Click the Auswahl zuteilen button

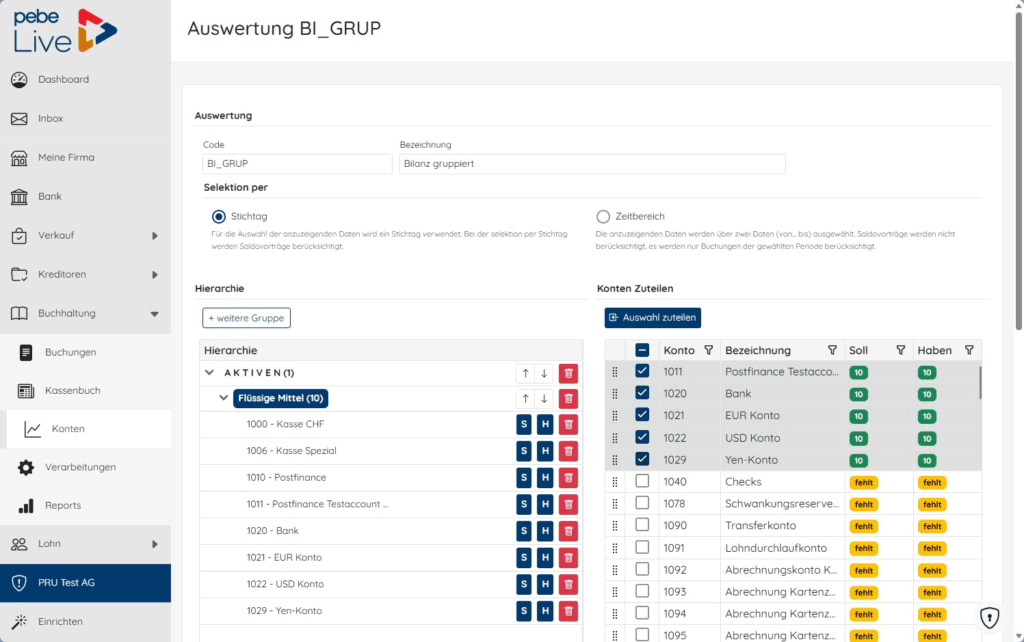pyautogui.click(x=652, y=317)
